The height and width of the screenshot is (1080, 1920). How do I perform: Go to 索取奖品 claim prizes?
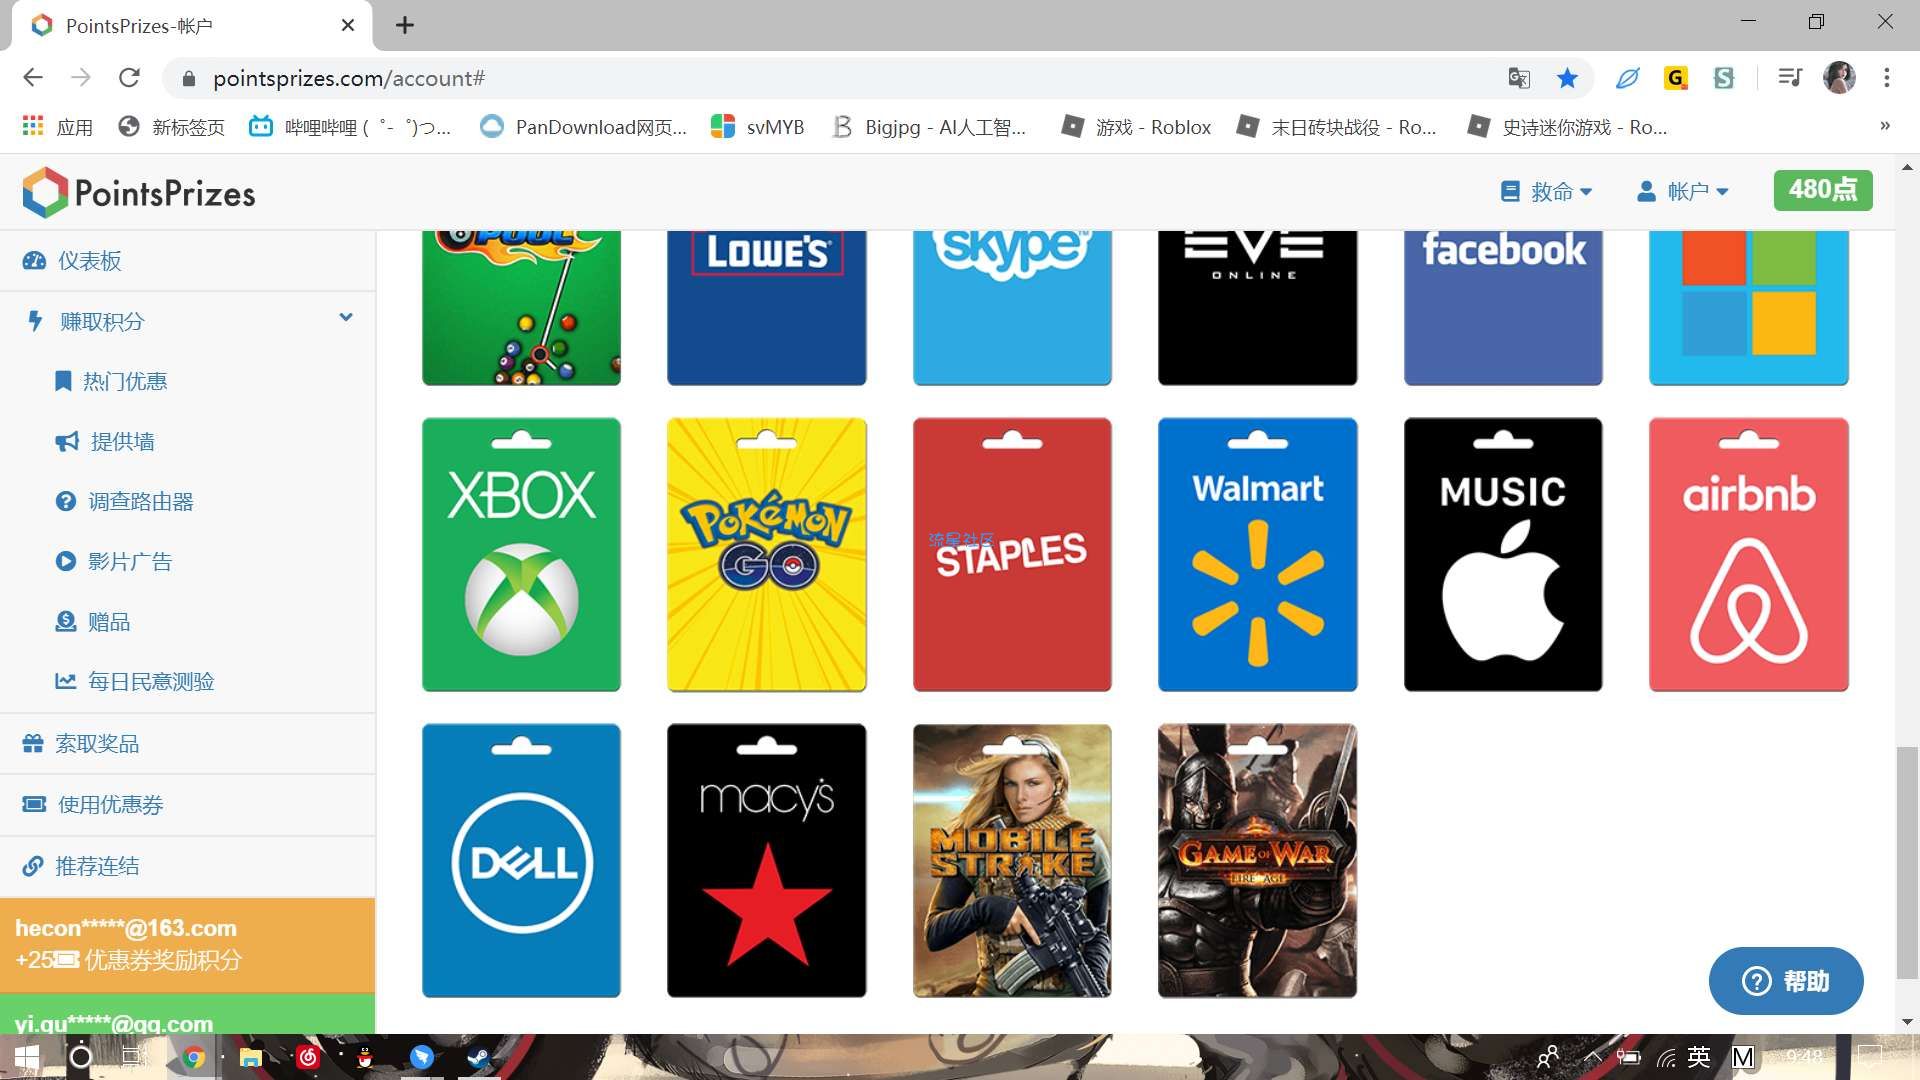click(188, 744)
